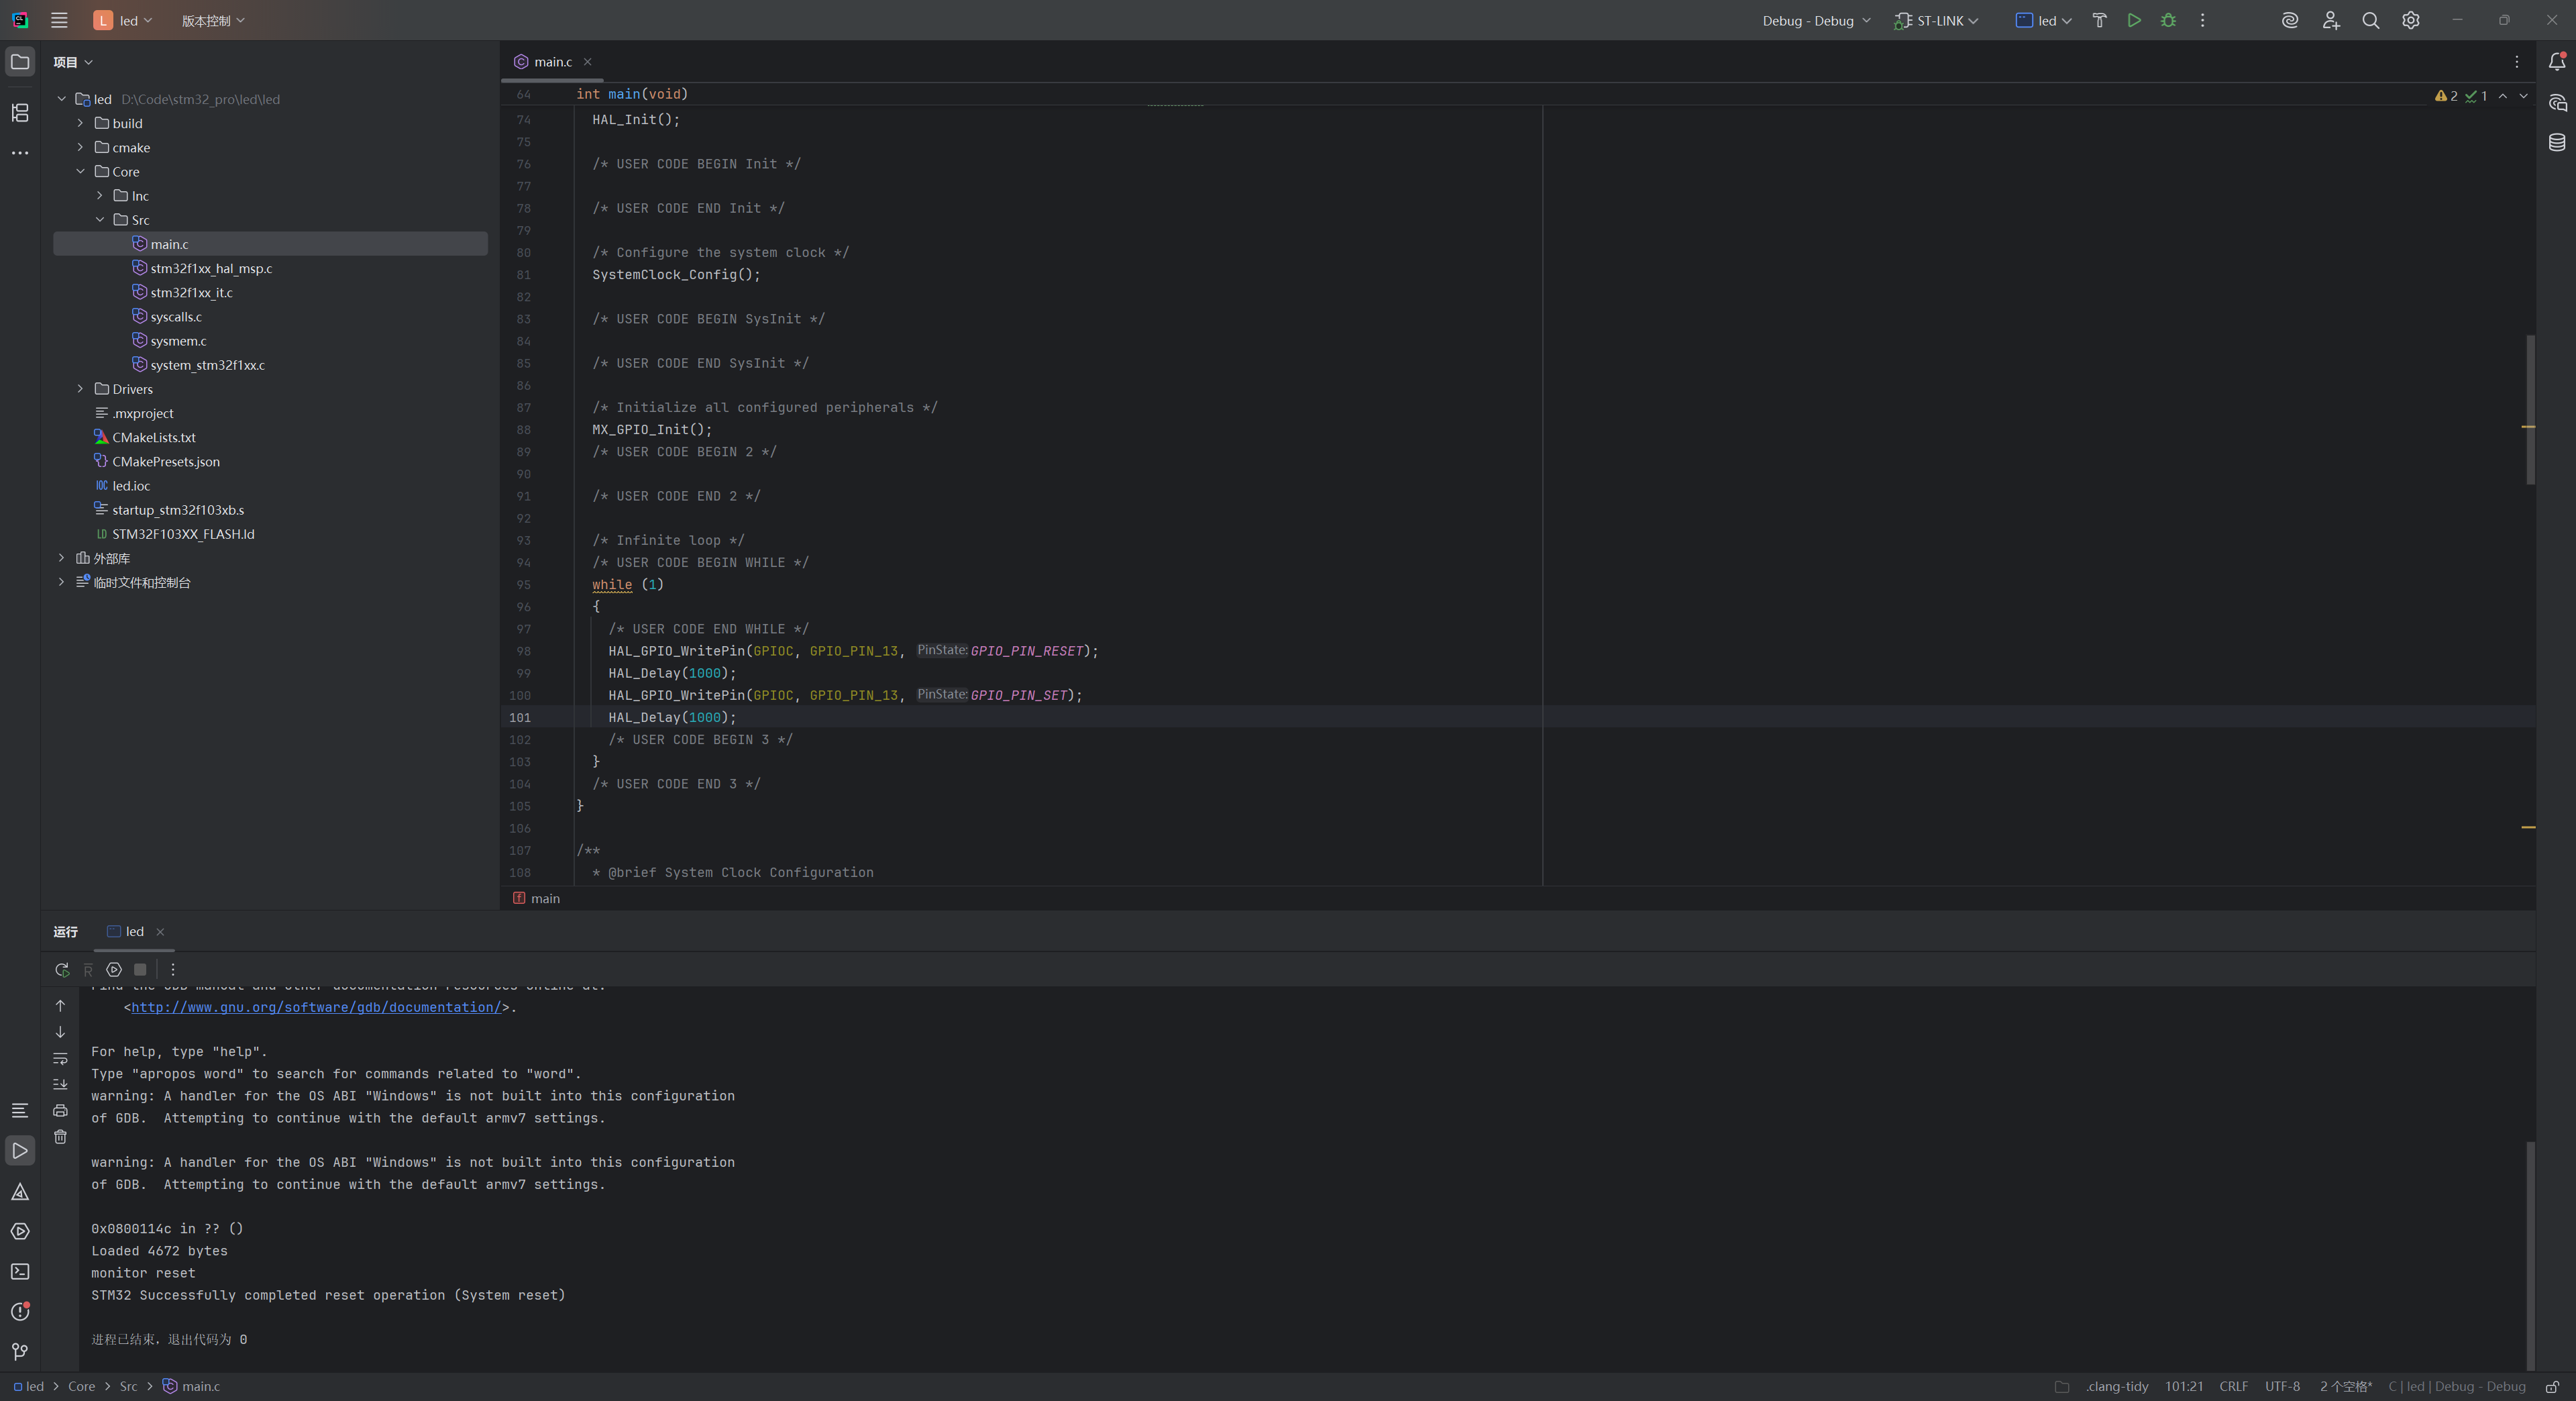This screenshot has width=2576, height=1401.
Task: Jump to next highlighted problem arrow
Action: click(2524, 96)
